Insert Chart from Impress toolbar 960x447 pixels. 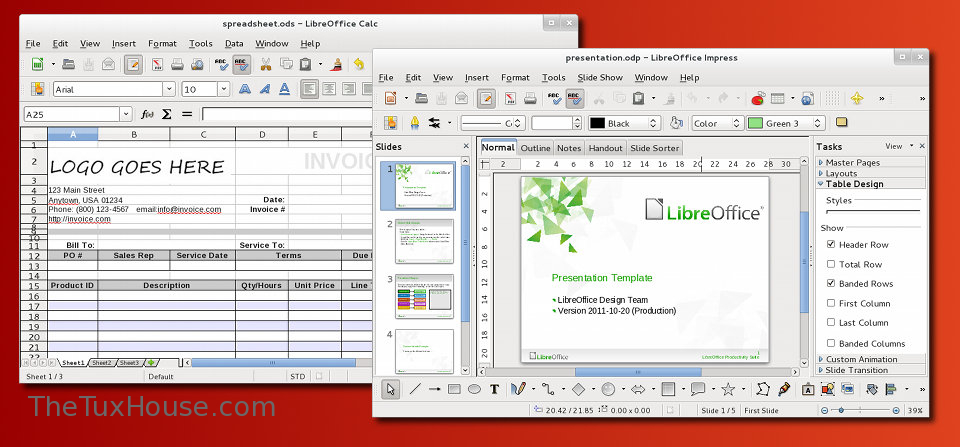pyautogui.click(x=758, y=98)
